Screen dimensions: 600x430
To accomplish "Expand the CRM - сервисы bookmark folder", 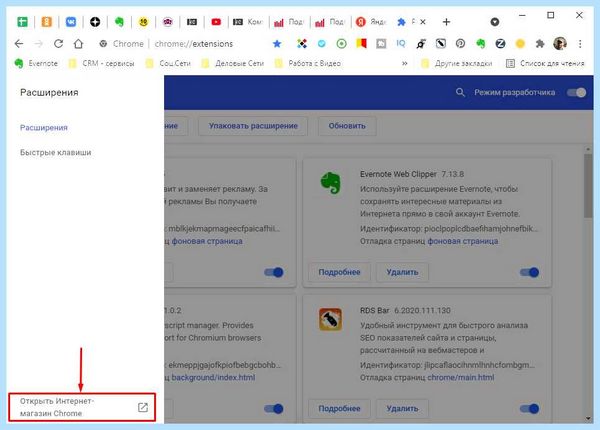I will coord(101,64).
